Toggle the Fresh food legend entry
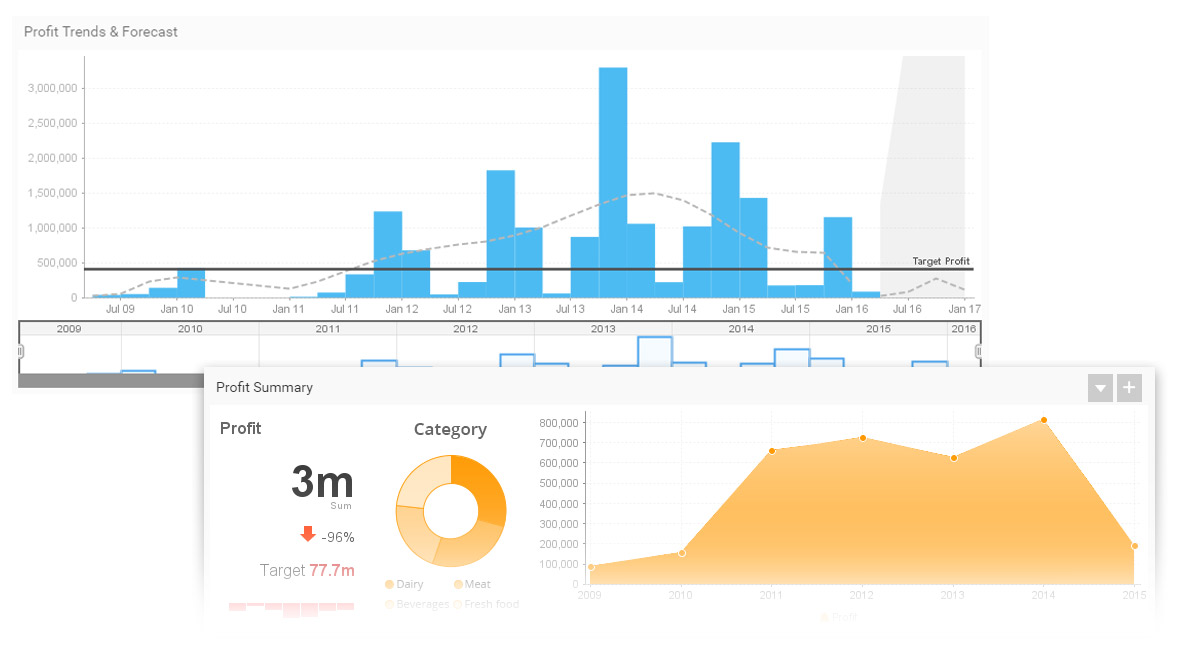 click(x=486, y=604)
